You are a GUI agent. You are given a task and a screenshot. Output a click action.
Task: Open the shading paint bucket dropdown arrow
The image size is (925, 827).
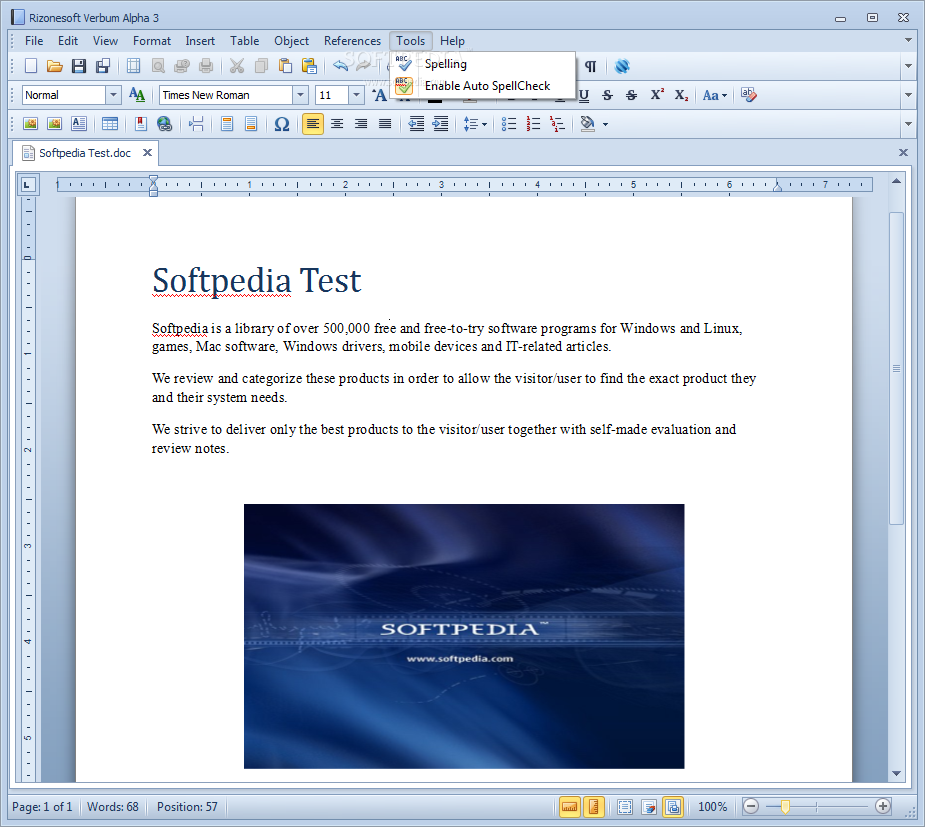pos(605,124)
